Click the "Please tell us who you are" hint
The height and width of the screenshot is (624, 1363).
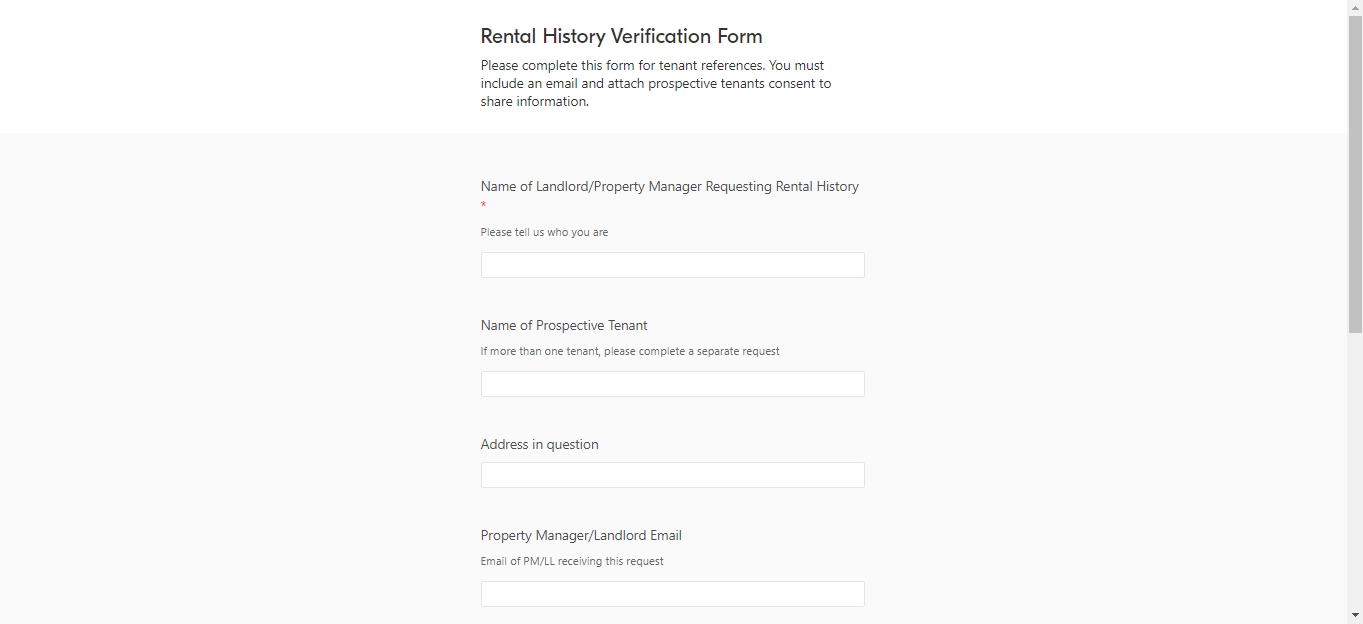click(544, 233)
